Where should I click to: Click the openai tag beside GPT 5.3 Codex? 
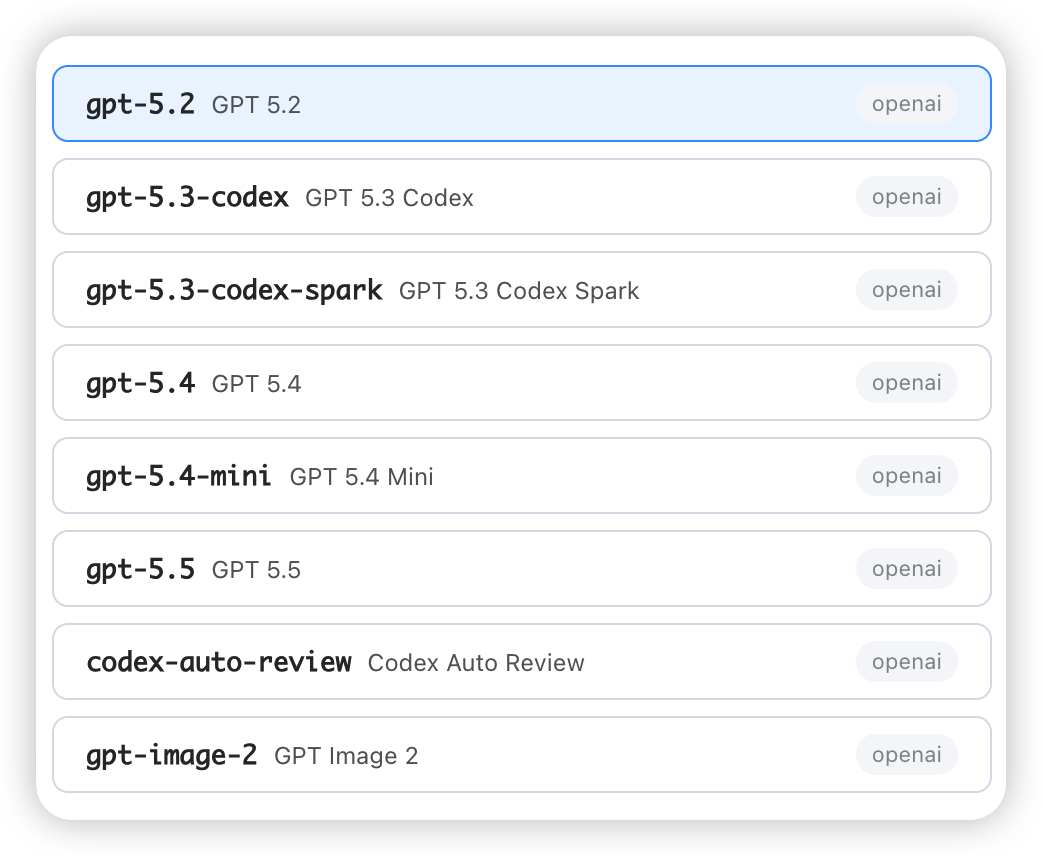coord(906,197)
